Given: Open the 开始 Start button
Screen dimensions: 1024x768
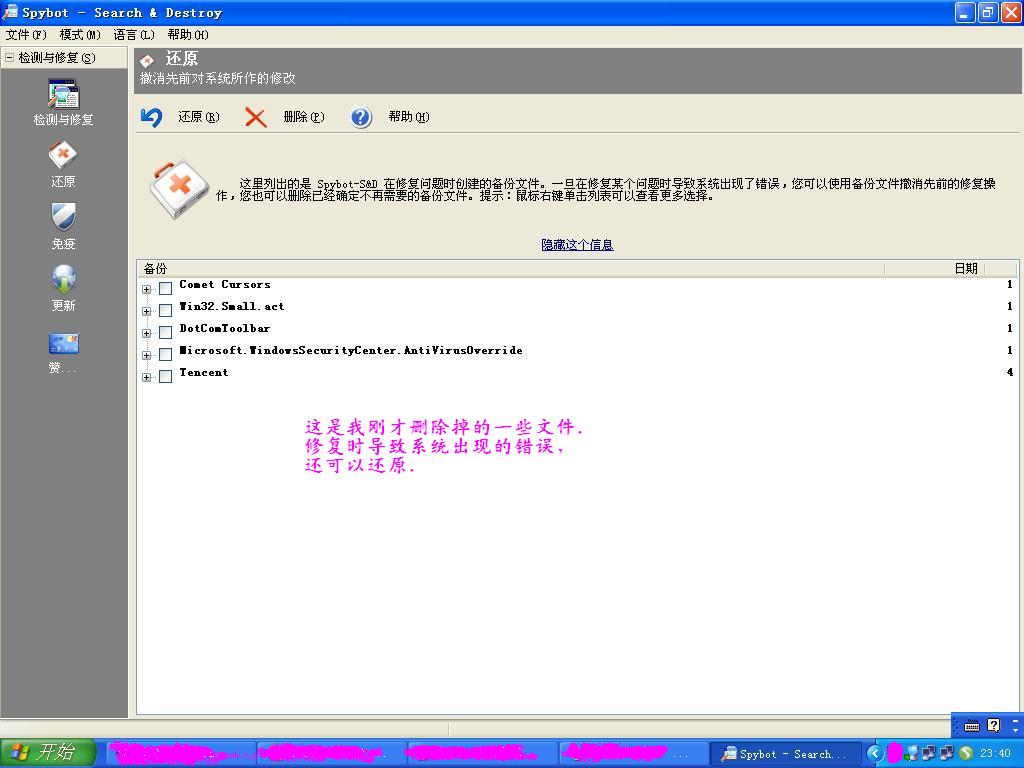Looking at the screenshot, I should click(x=48, y=753).
